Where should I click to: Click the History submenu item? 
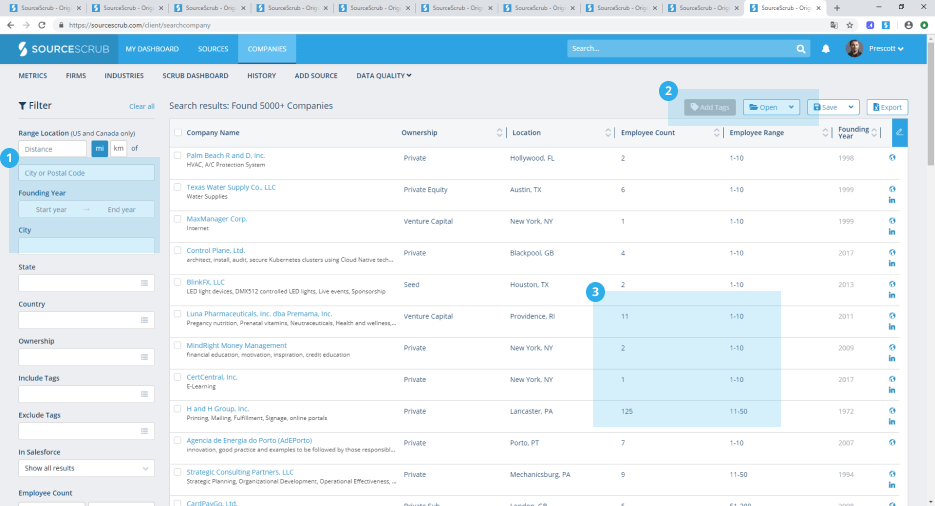pos(262,76)
